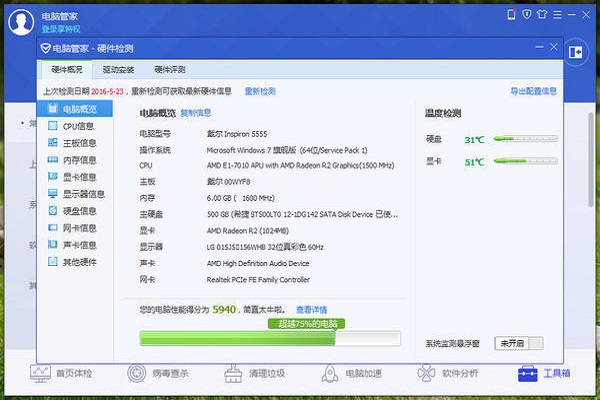600x400 pixels.
Task: Minimize the 硬件检测 dialog
Action: [x=540, y=47]
